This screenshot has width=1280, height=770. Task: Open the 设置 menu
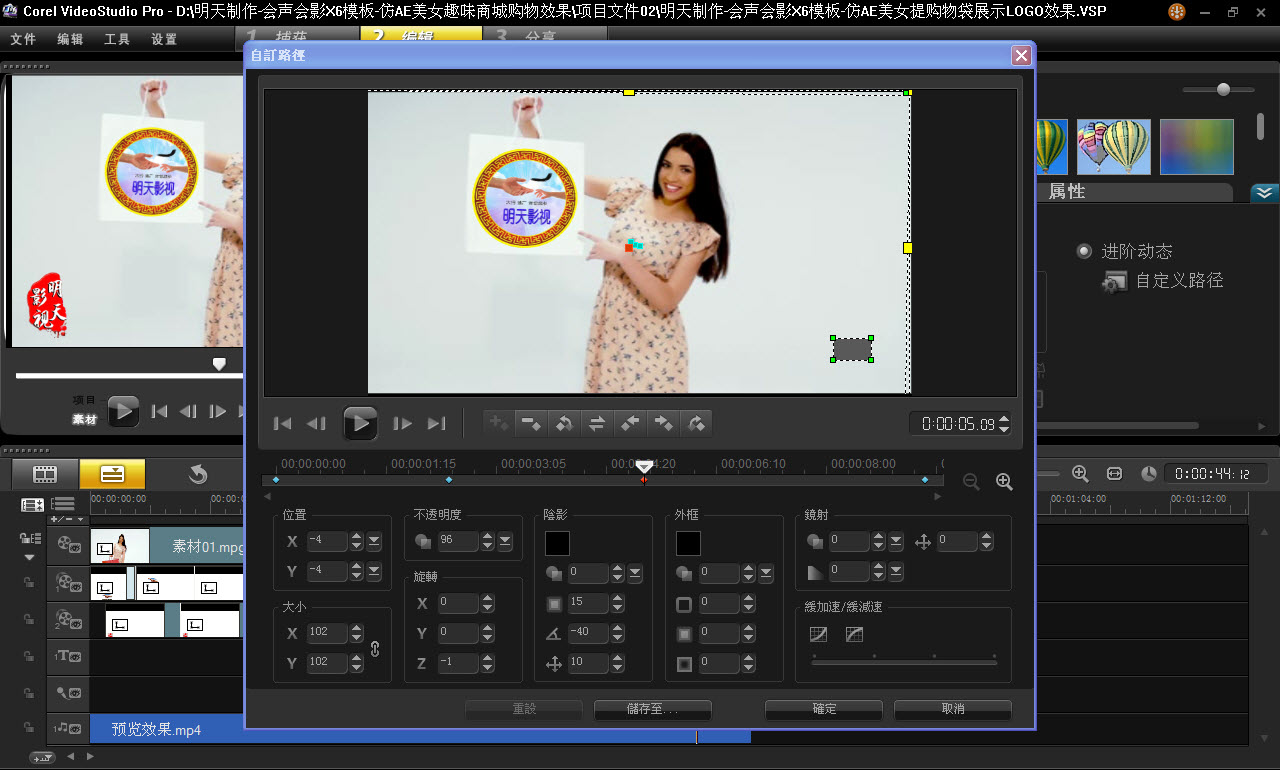pyautogui.click(x=164, y=40)
